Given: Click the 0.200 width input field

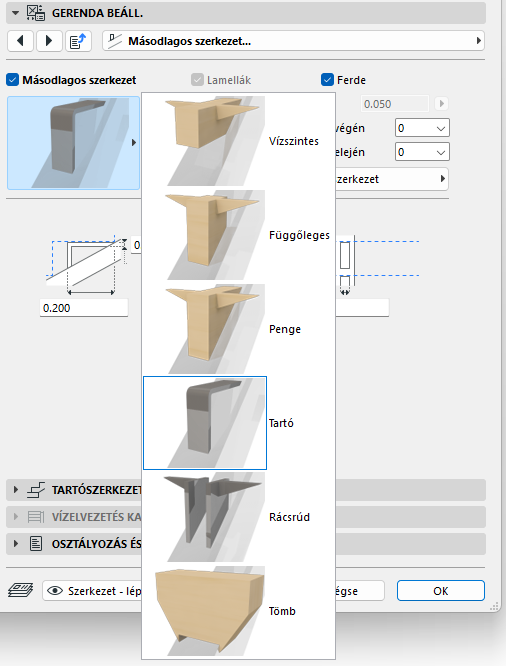Looking at the screenshot, I should [84, 308].
